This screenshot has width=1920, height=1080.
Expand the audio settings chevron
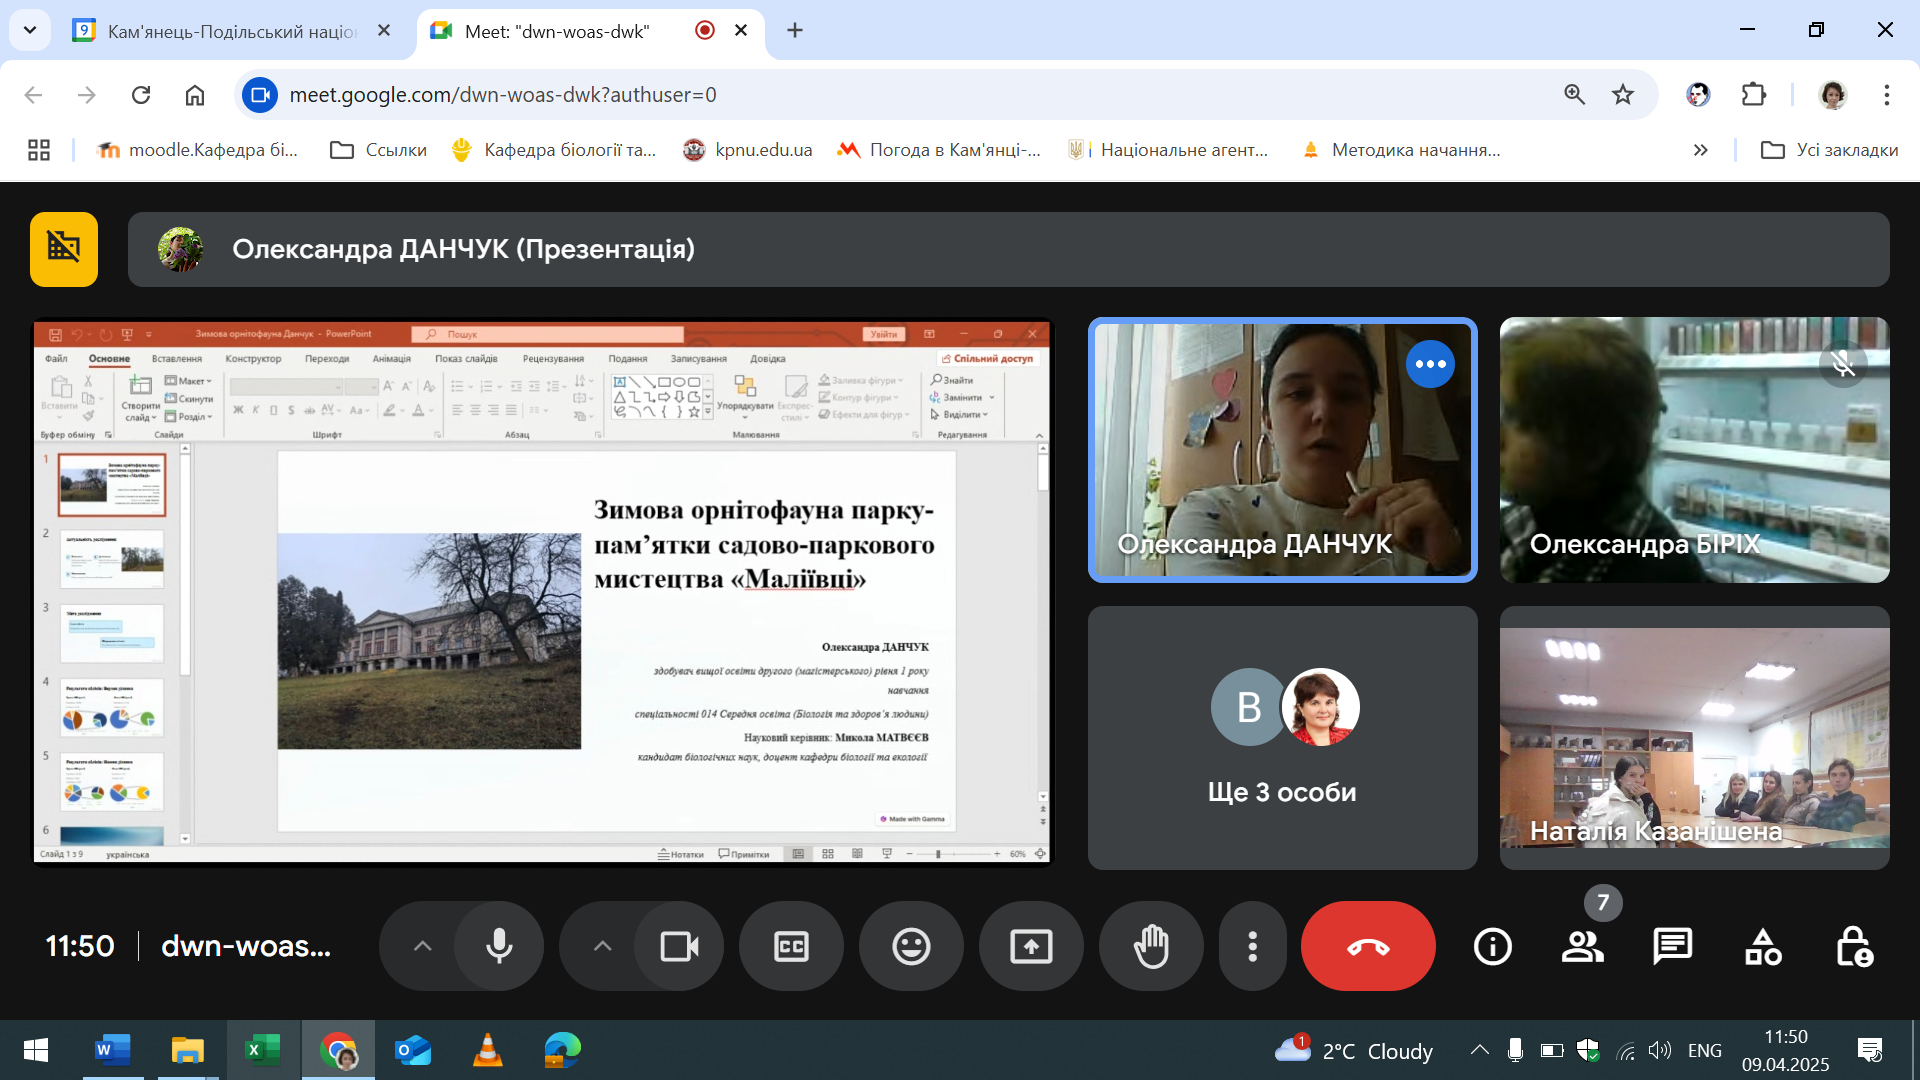[x=422, y=946]
